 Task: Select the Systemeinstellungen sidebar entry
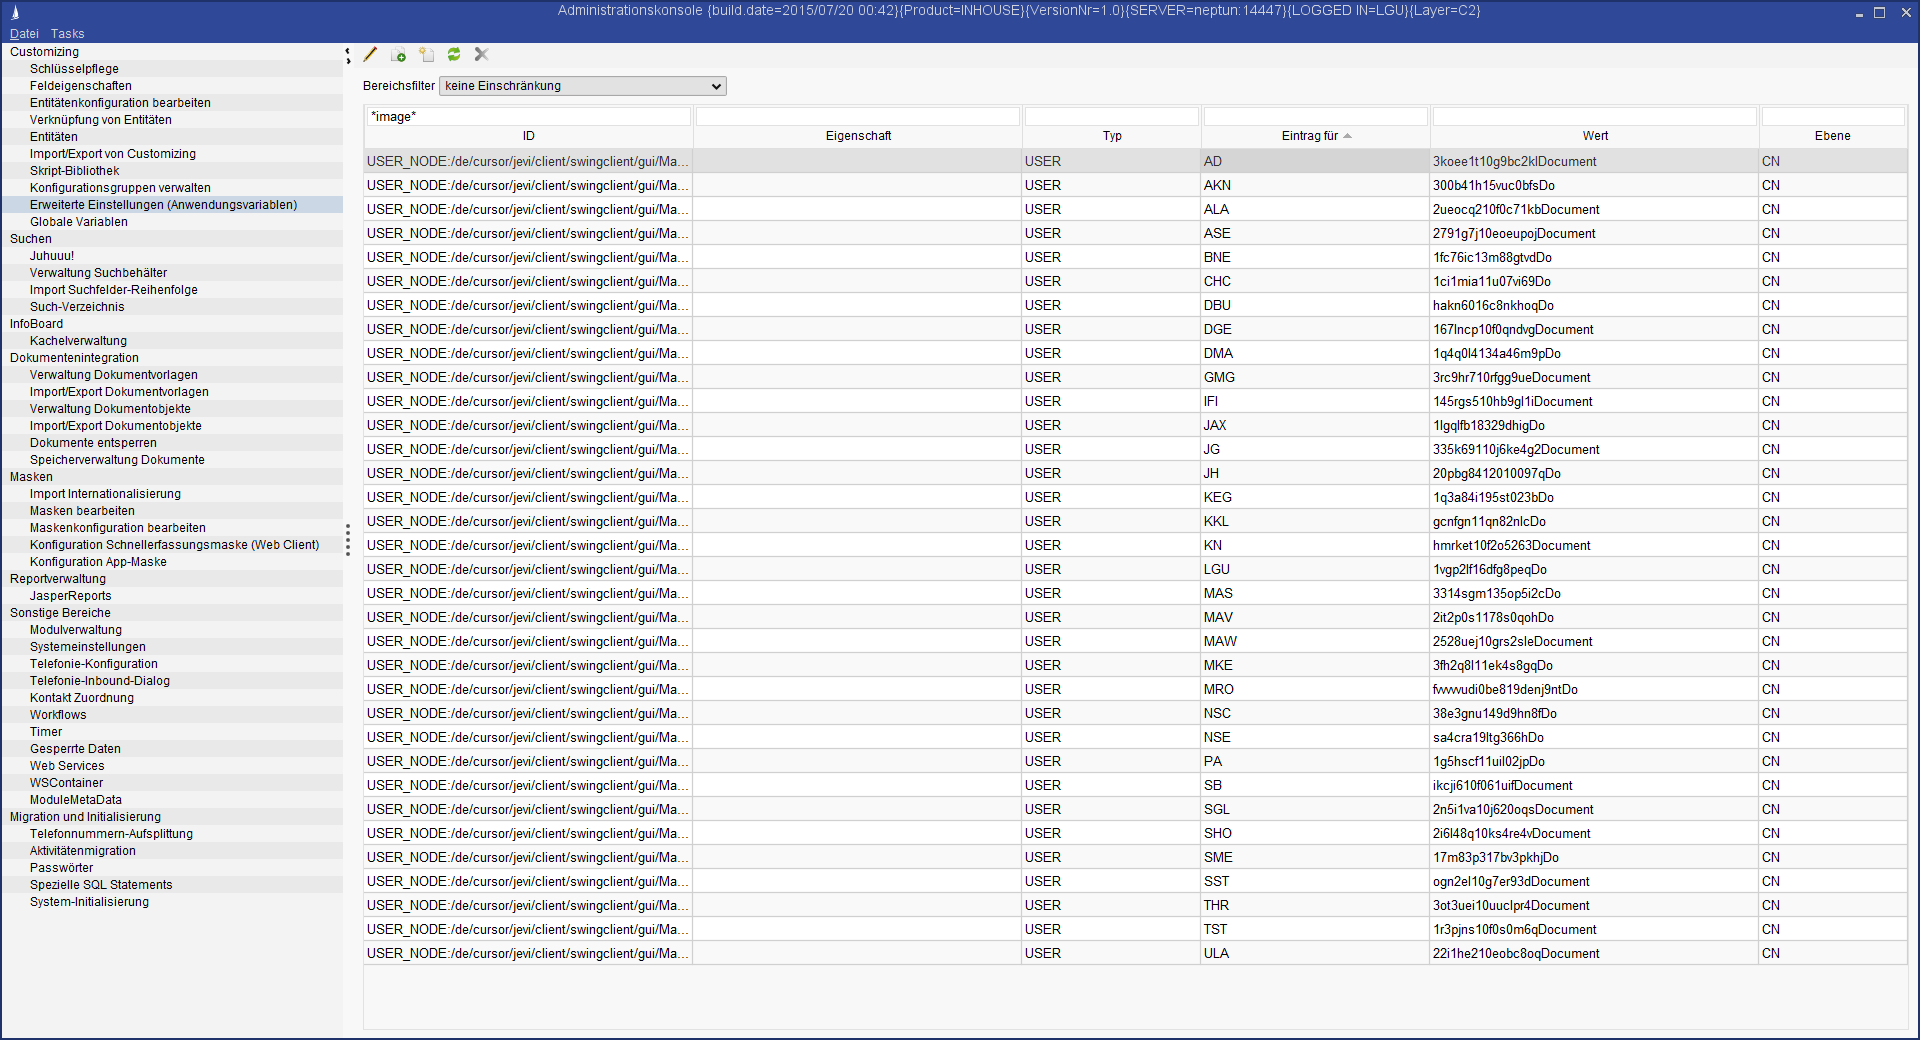pyautogui.click(x=88, y=647)
